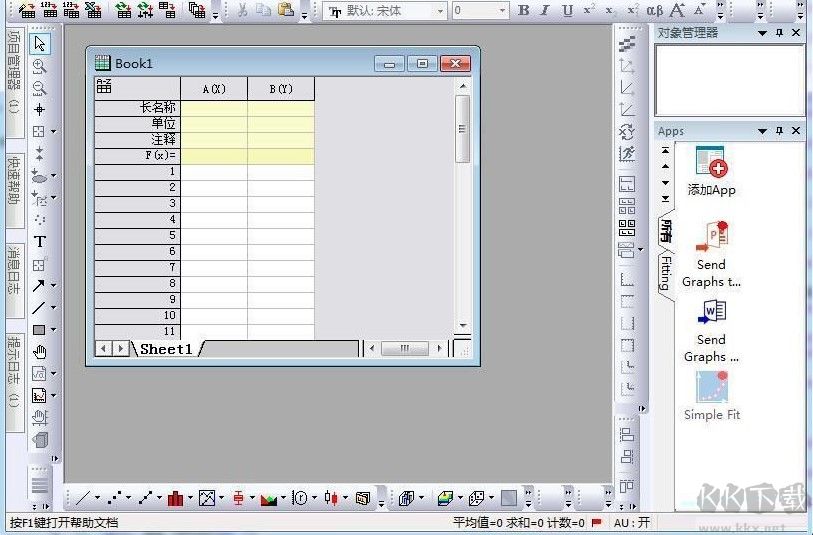Click the Book1 vertical scrollbar thumb
813x535 pixels.
[462, 129]
